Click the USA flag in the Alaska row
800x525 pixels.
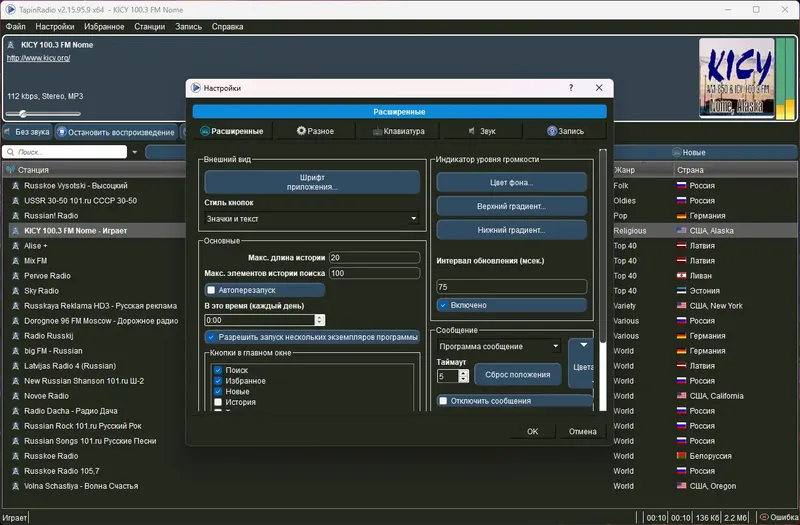click(681, 231)
